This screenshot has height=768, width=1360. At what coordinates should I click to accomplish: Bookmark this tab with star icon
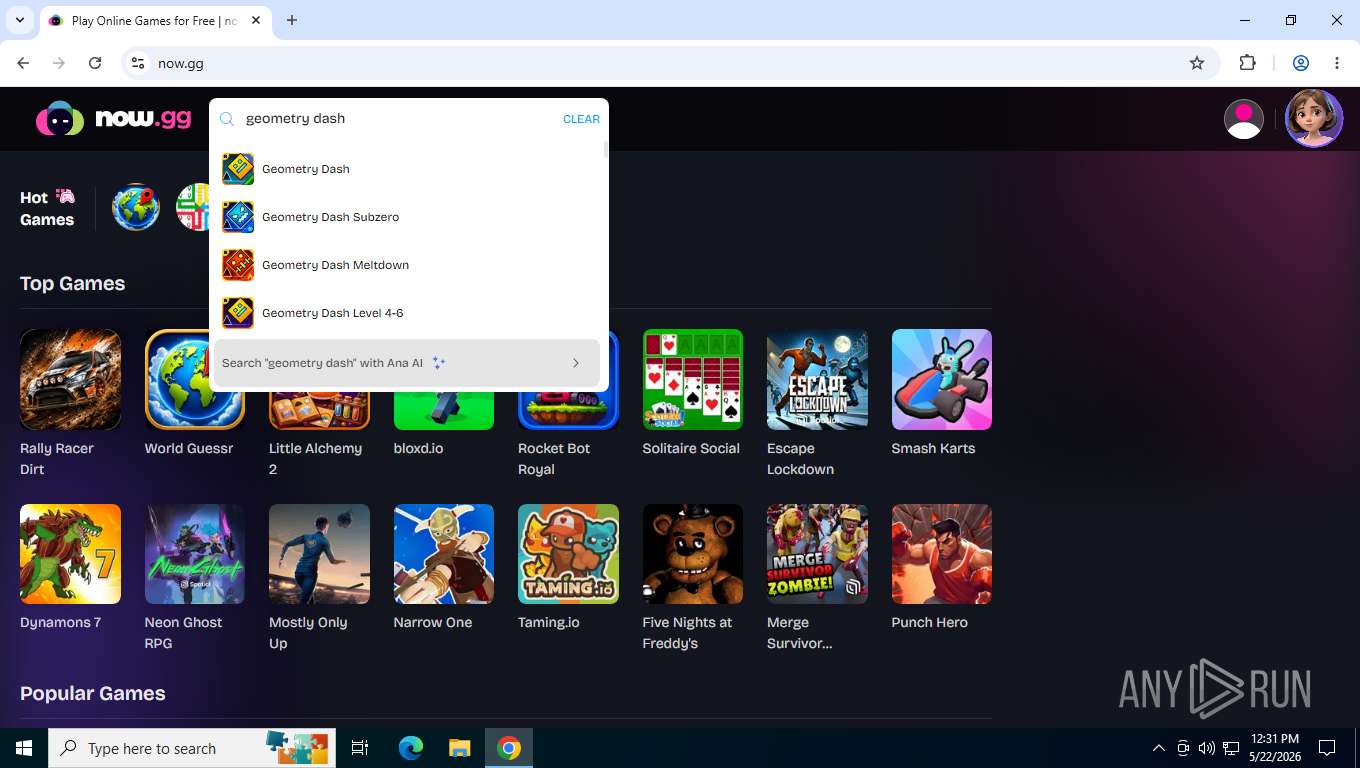coord(1197,63)
